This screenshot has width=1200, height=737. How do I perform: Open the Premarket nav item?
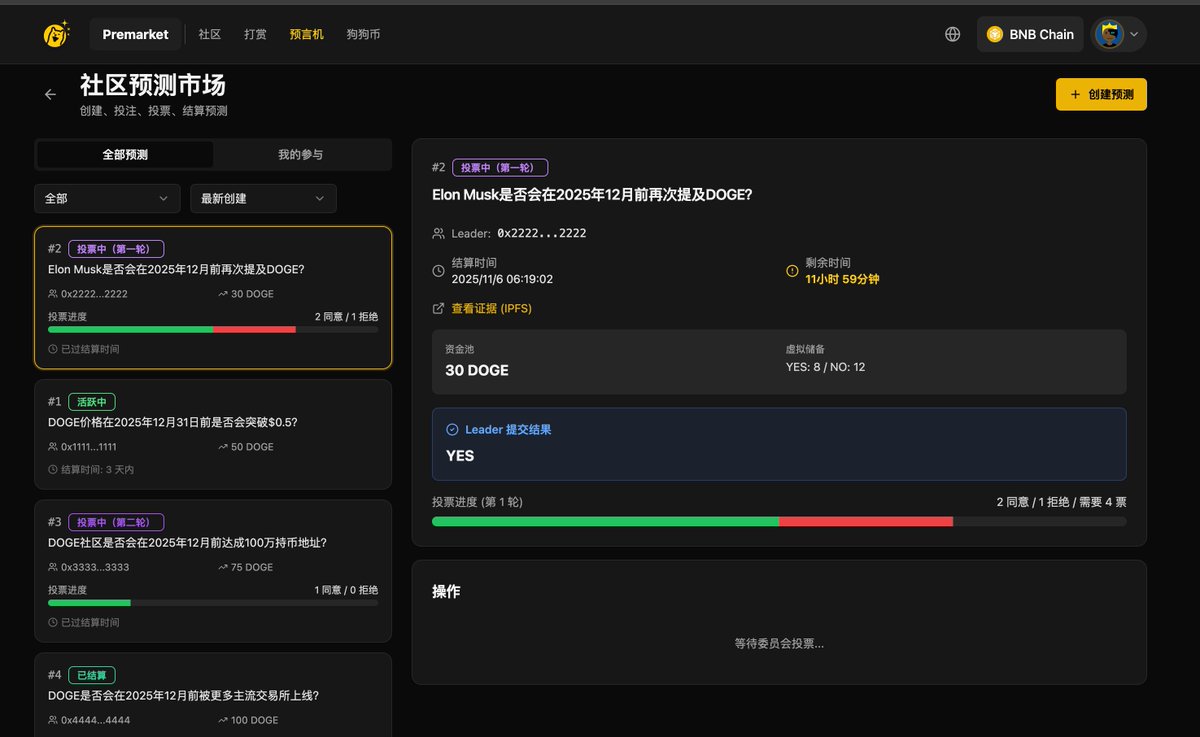pyautogui.click(x=135, y=34)
